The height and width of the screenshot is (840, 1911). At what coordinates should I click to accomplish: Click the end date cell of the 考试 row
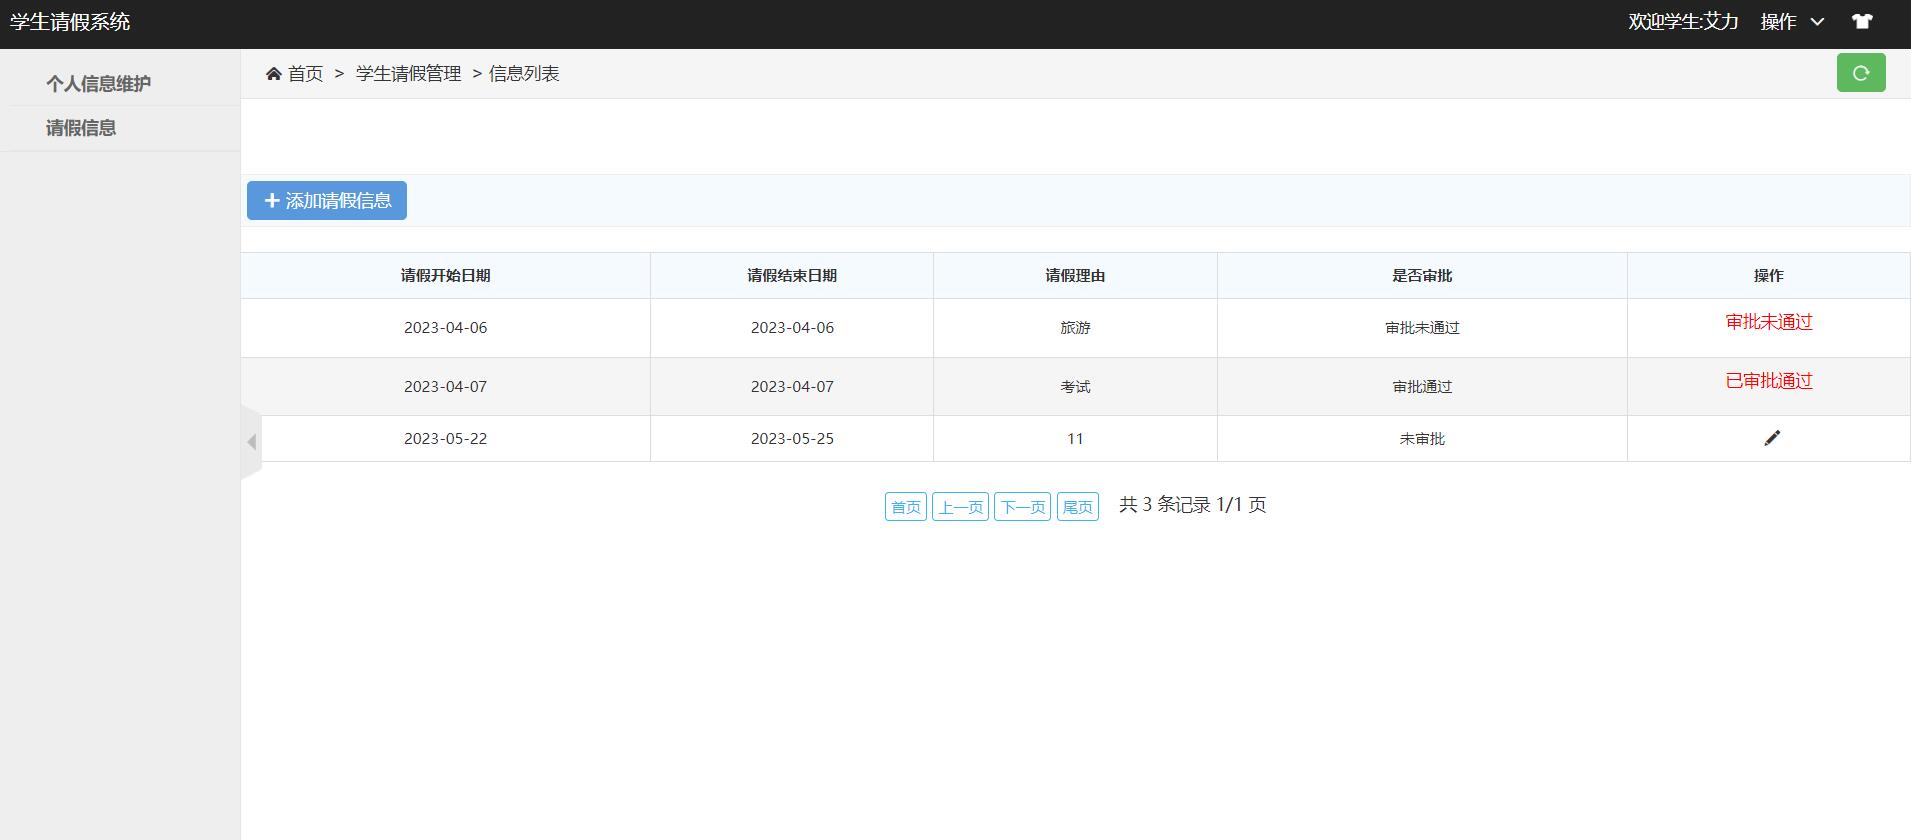(792, 387)
